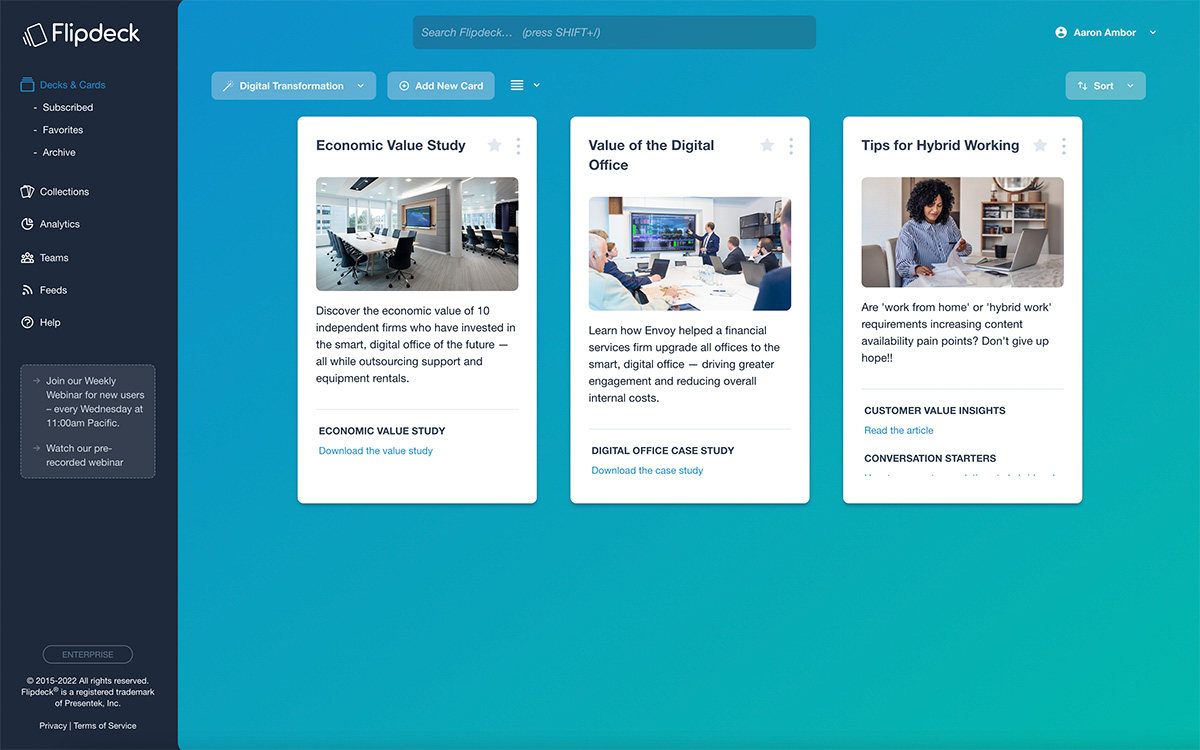1200x750 pixels.
Task: Favorite the Economic Value Study card
Action: tap(494, 145)
